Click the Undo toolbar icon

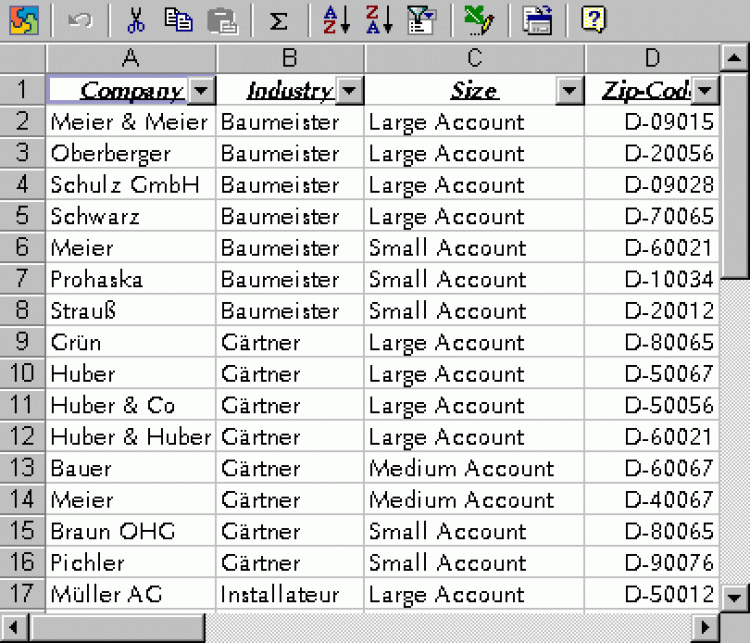pyautogui.click(x=81, y=20)
